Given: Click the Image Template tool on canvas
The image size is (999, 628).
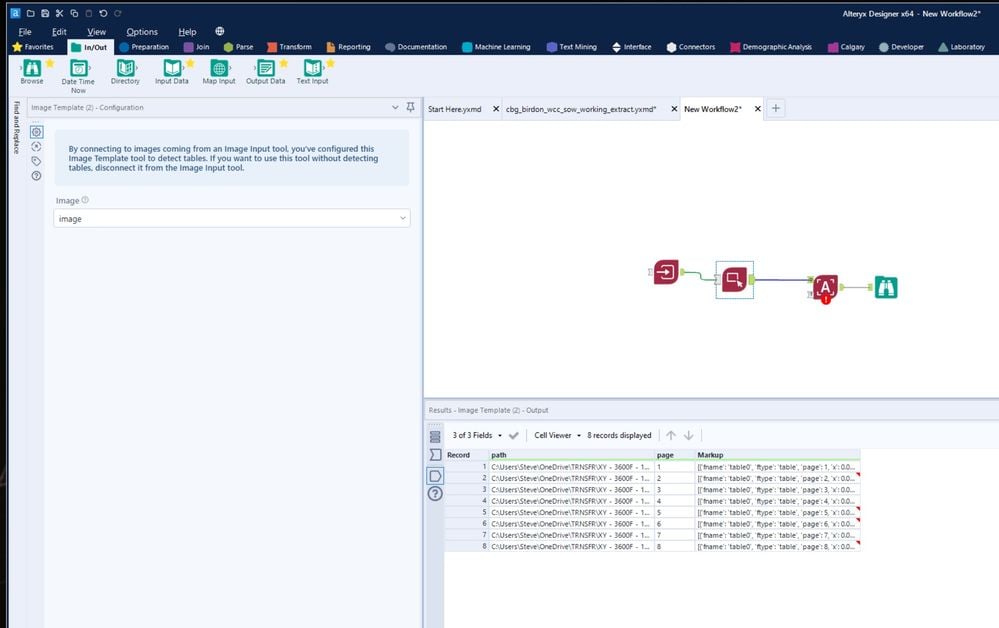Looking at the screenshot, I should click(x=735, y=280).
